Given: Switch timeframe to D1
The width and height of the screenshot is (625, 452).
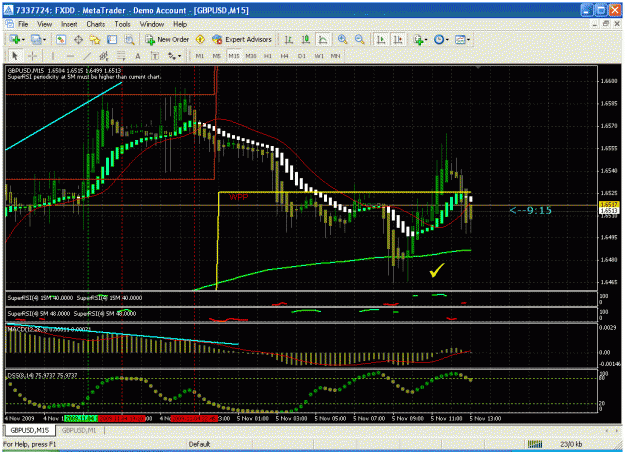Looking at the screenshot, I should [x=302, y=56].
